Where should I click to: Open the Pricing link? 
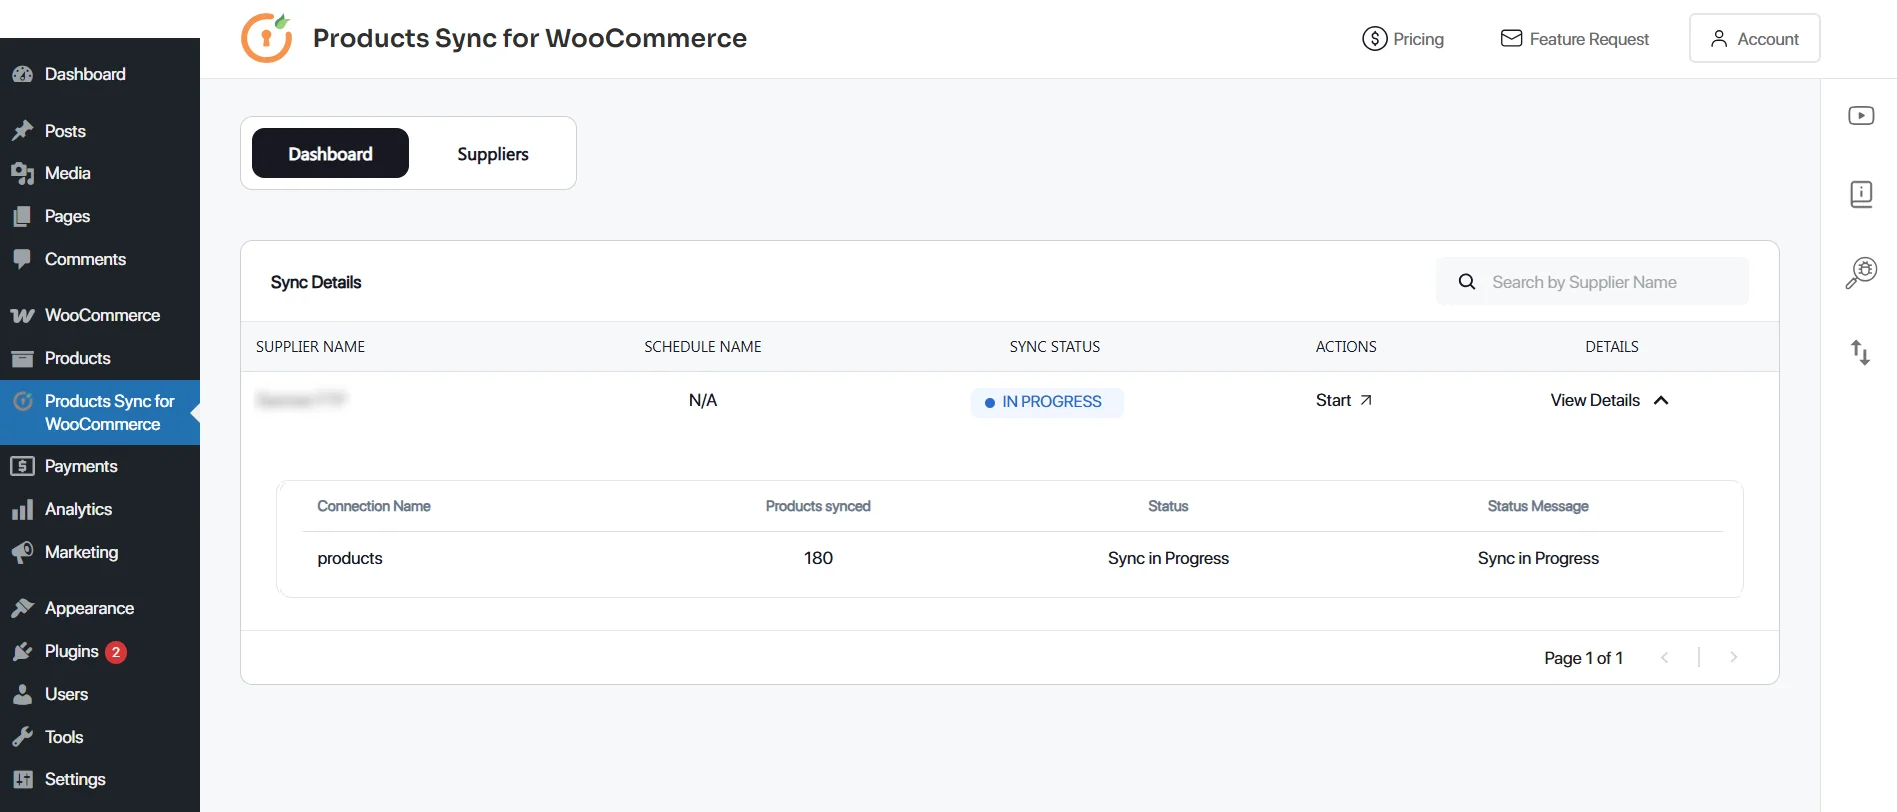point(1403,39)
